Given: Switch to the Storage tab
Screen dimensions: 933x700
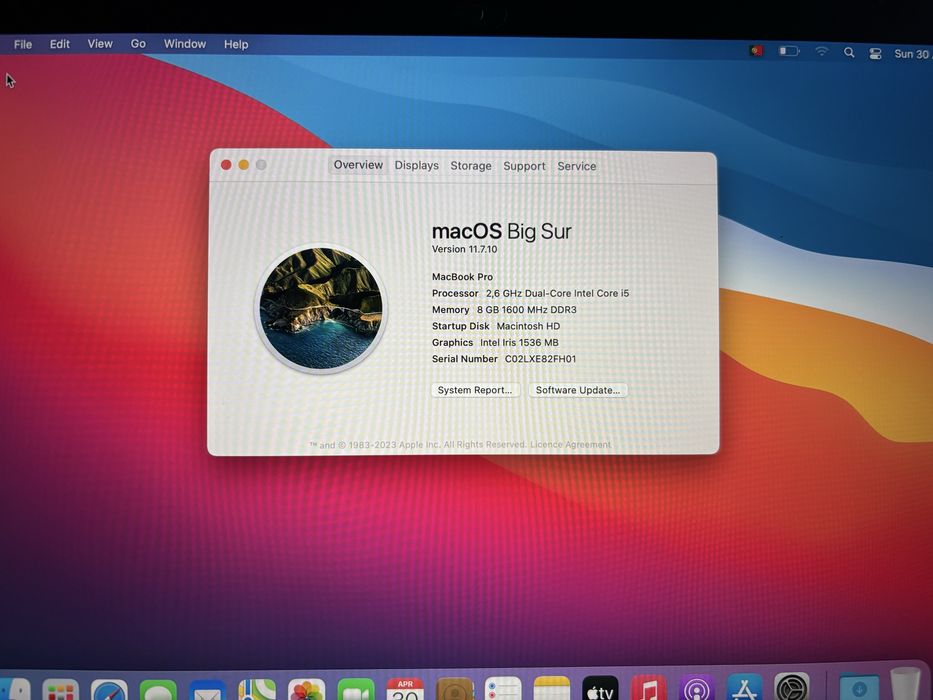Looking at the screenshot, I should [471, 166].
